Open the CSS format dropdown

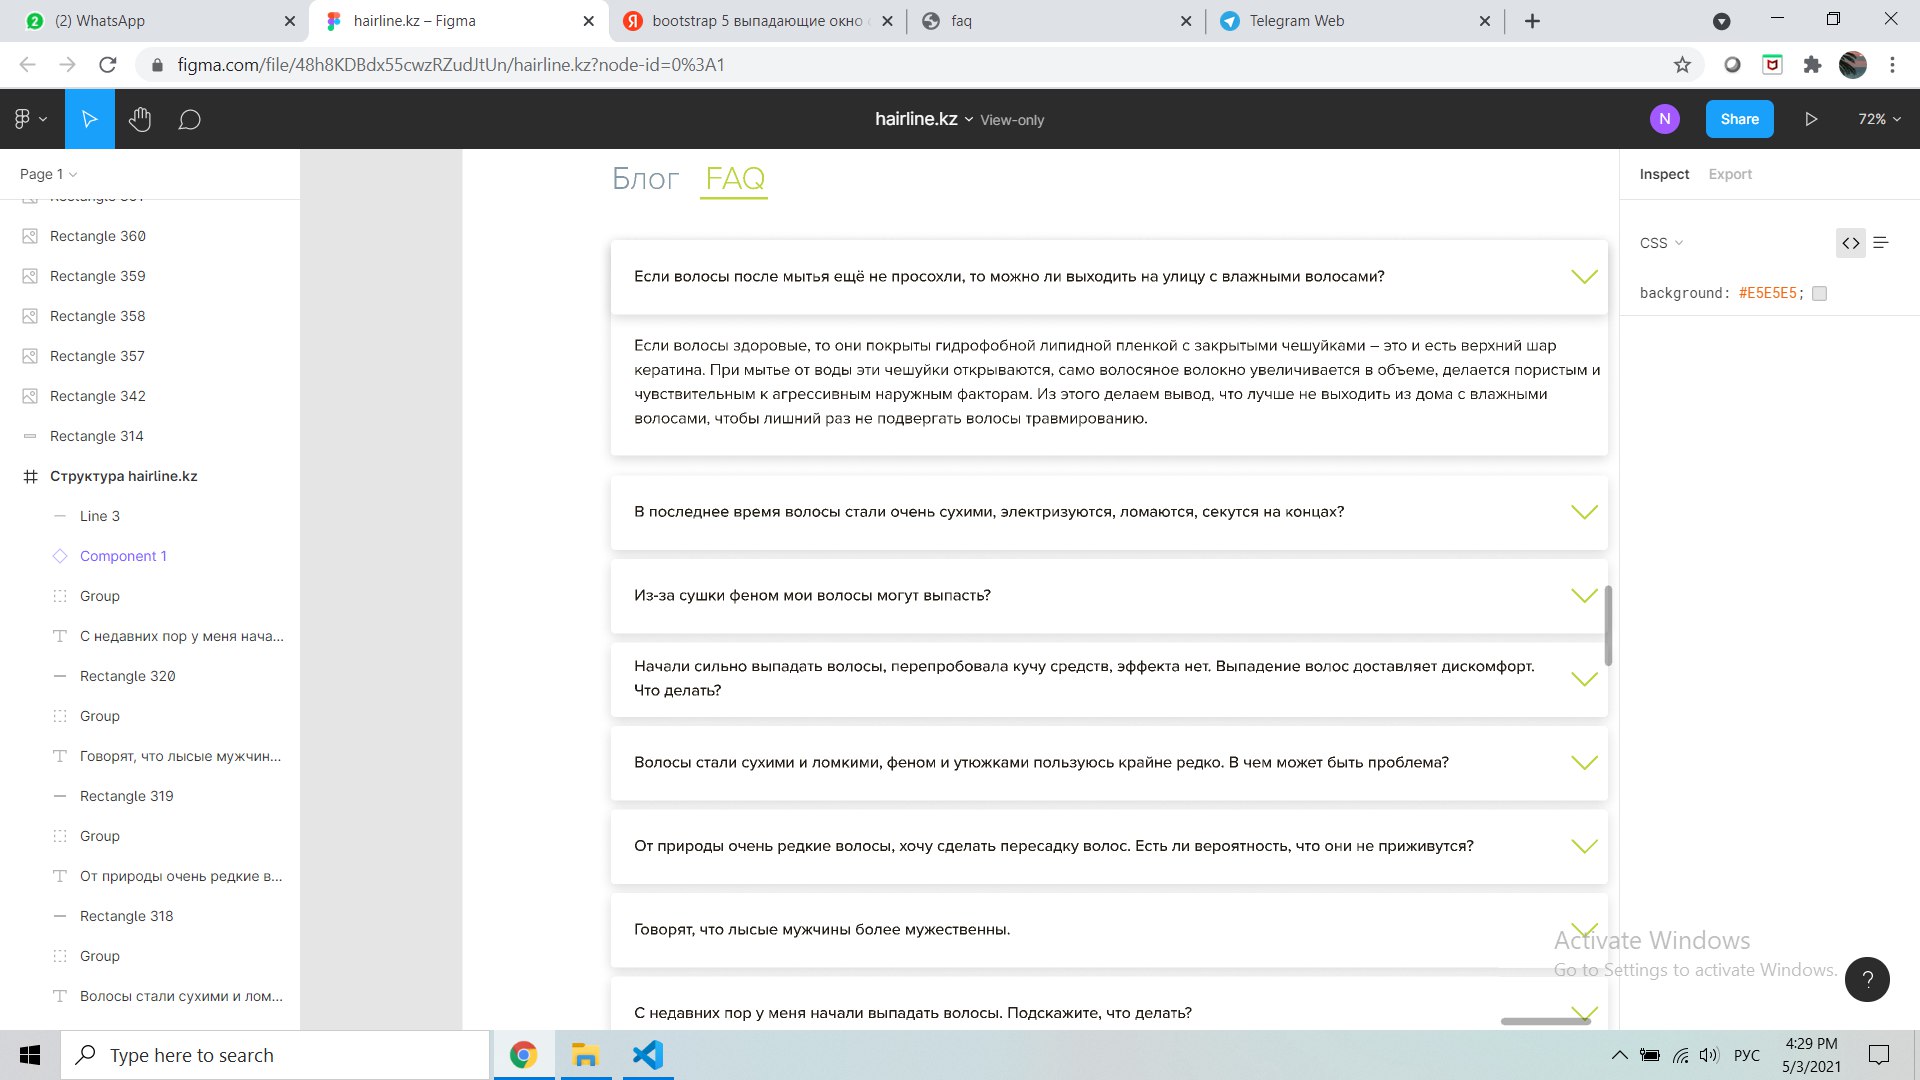pos(1661,243)
